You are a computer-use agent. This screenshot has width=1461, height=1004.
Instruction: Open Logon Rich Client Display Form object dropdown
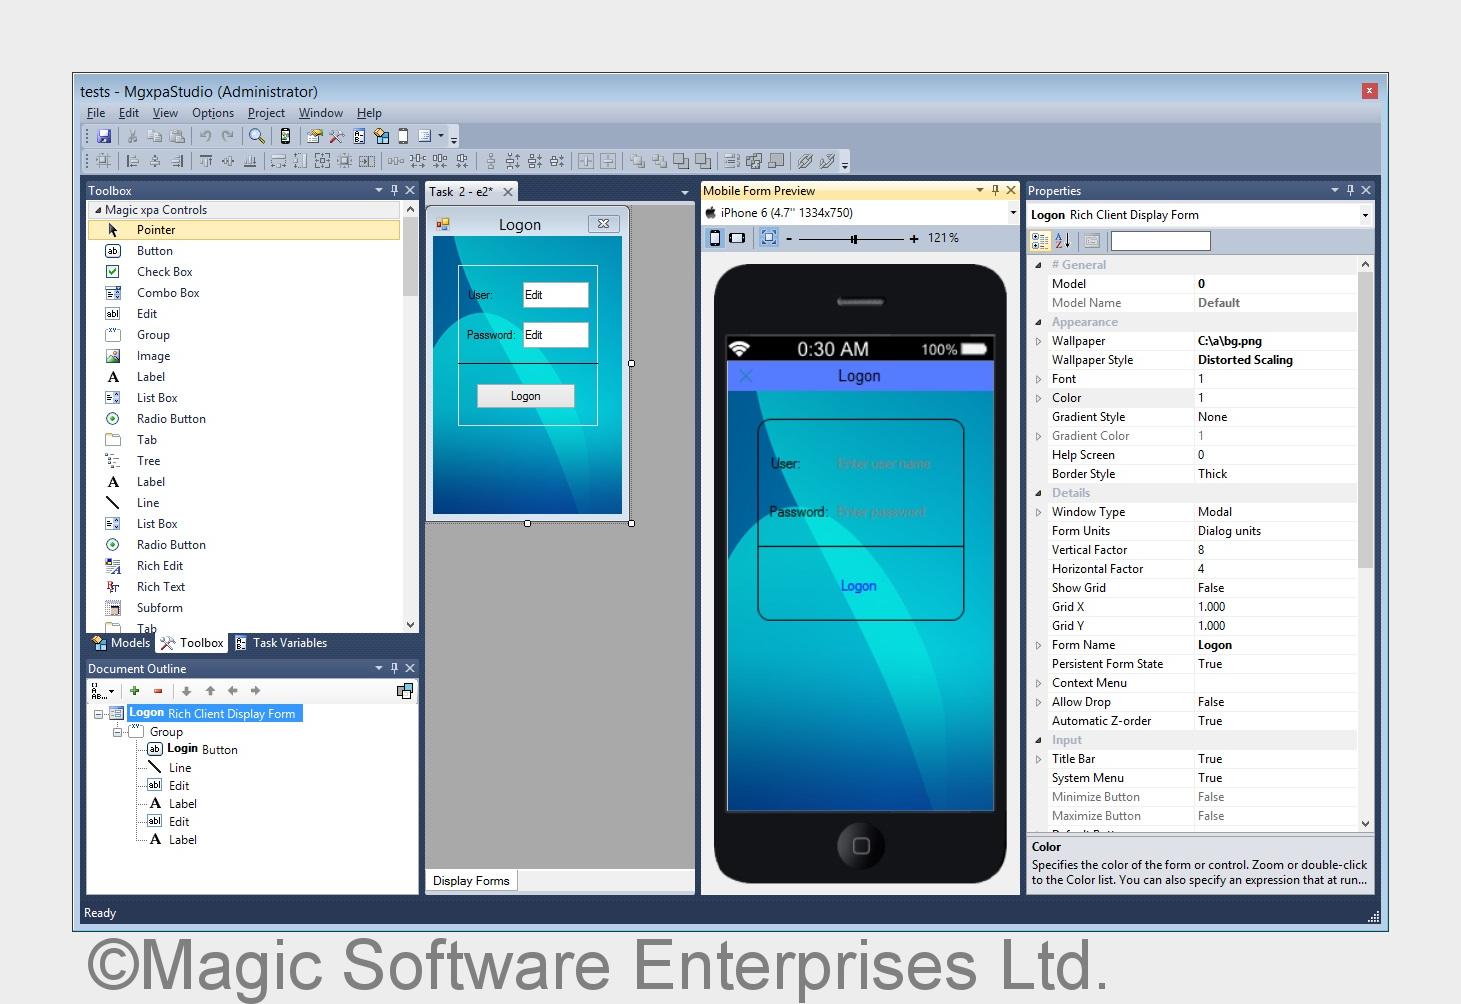click(1365, 215)
